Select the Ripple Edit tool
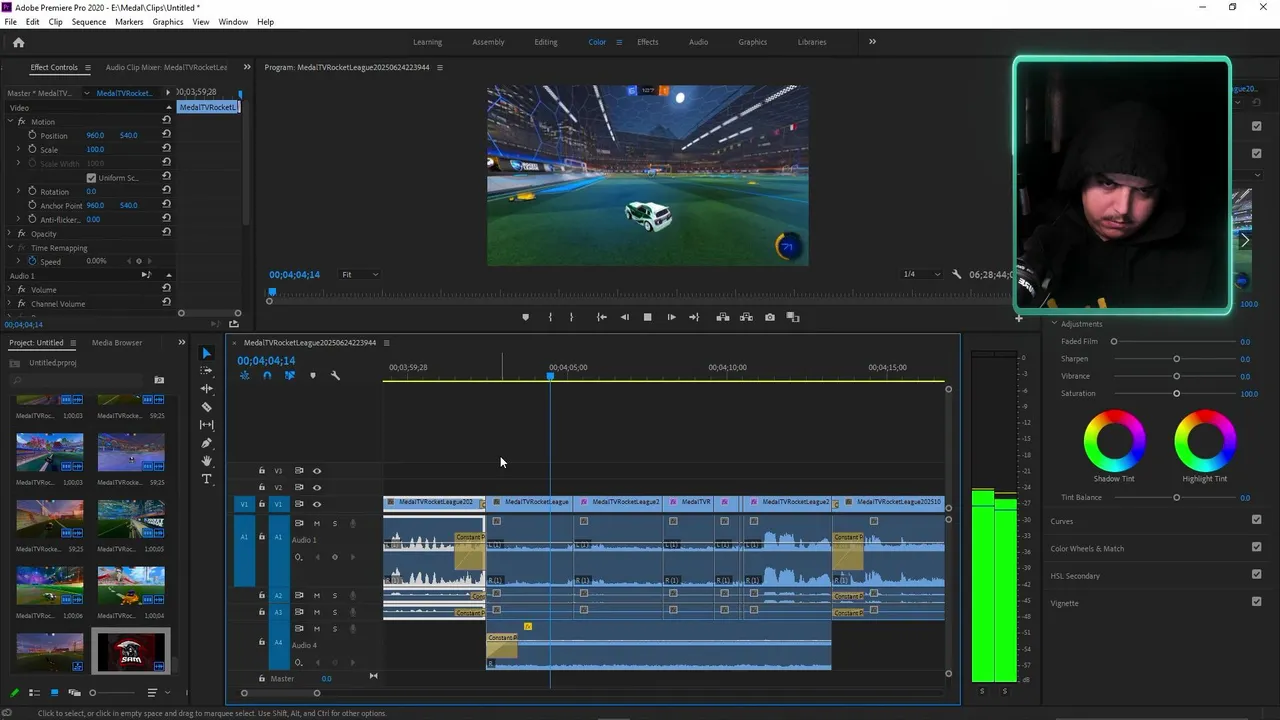The image size is (1280, 720). (x=206, y=389)
